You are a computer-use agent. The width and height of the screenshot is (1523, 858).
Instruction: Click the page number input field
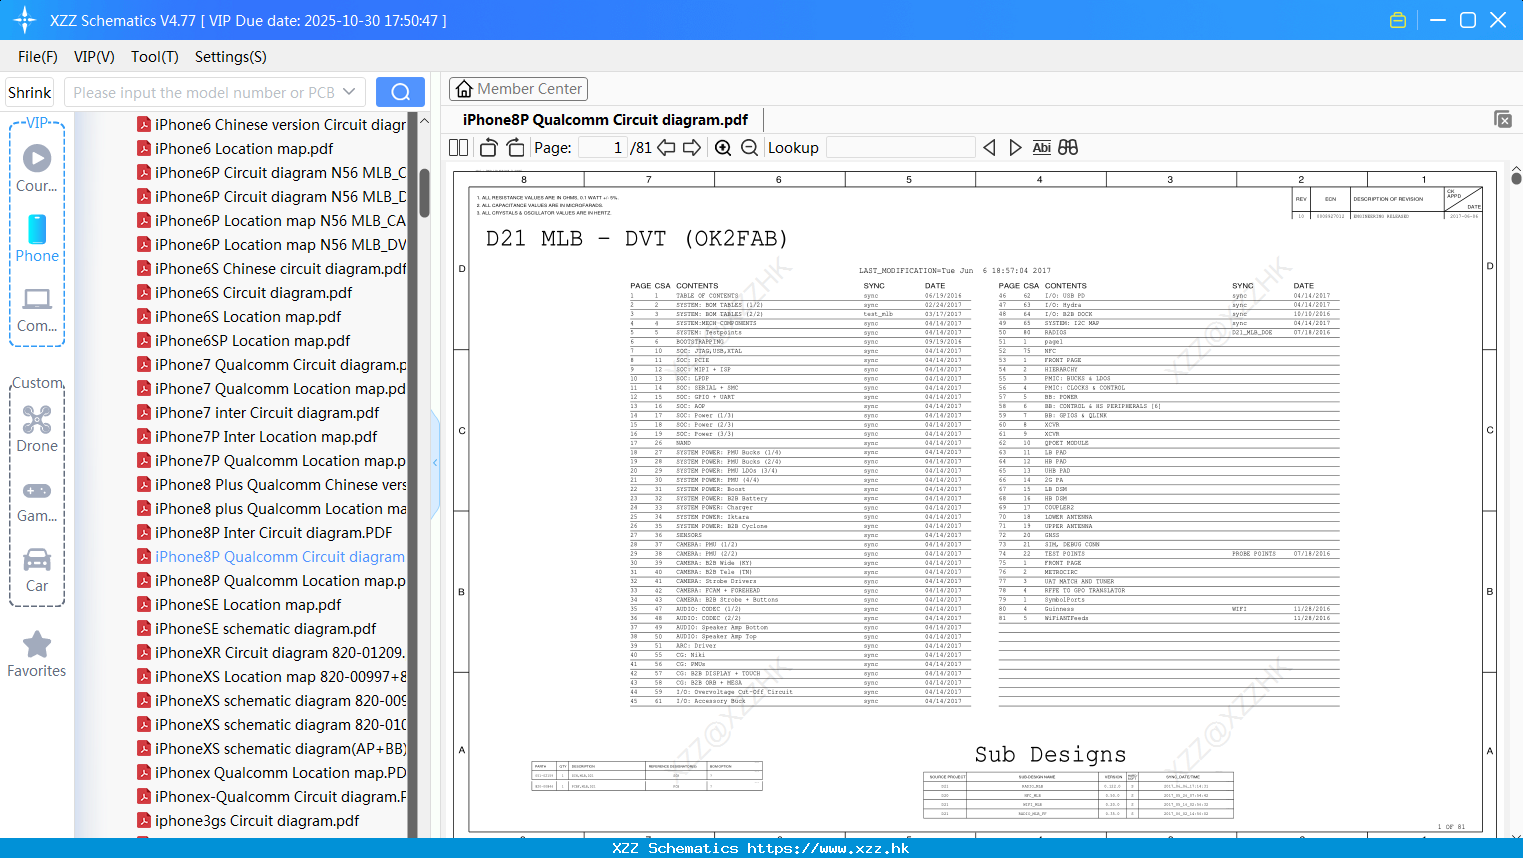click(x=603, y=148)
